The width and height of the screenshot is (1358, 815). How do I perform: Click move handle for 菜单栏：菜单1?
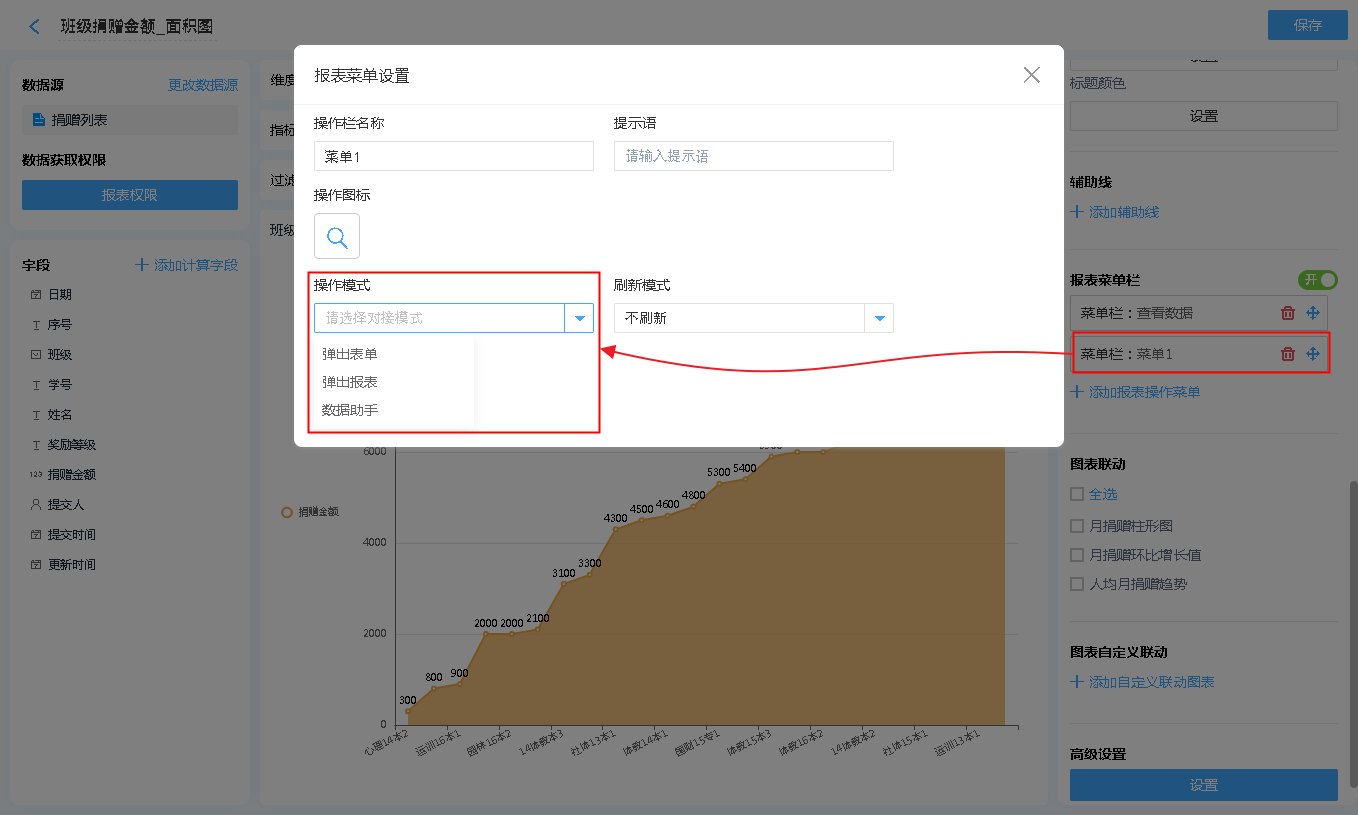coord(1313,354)
